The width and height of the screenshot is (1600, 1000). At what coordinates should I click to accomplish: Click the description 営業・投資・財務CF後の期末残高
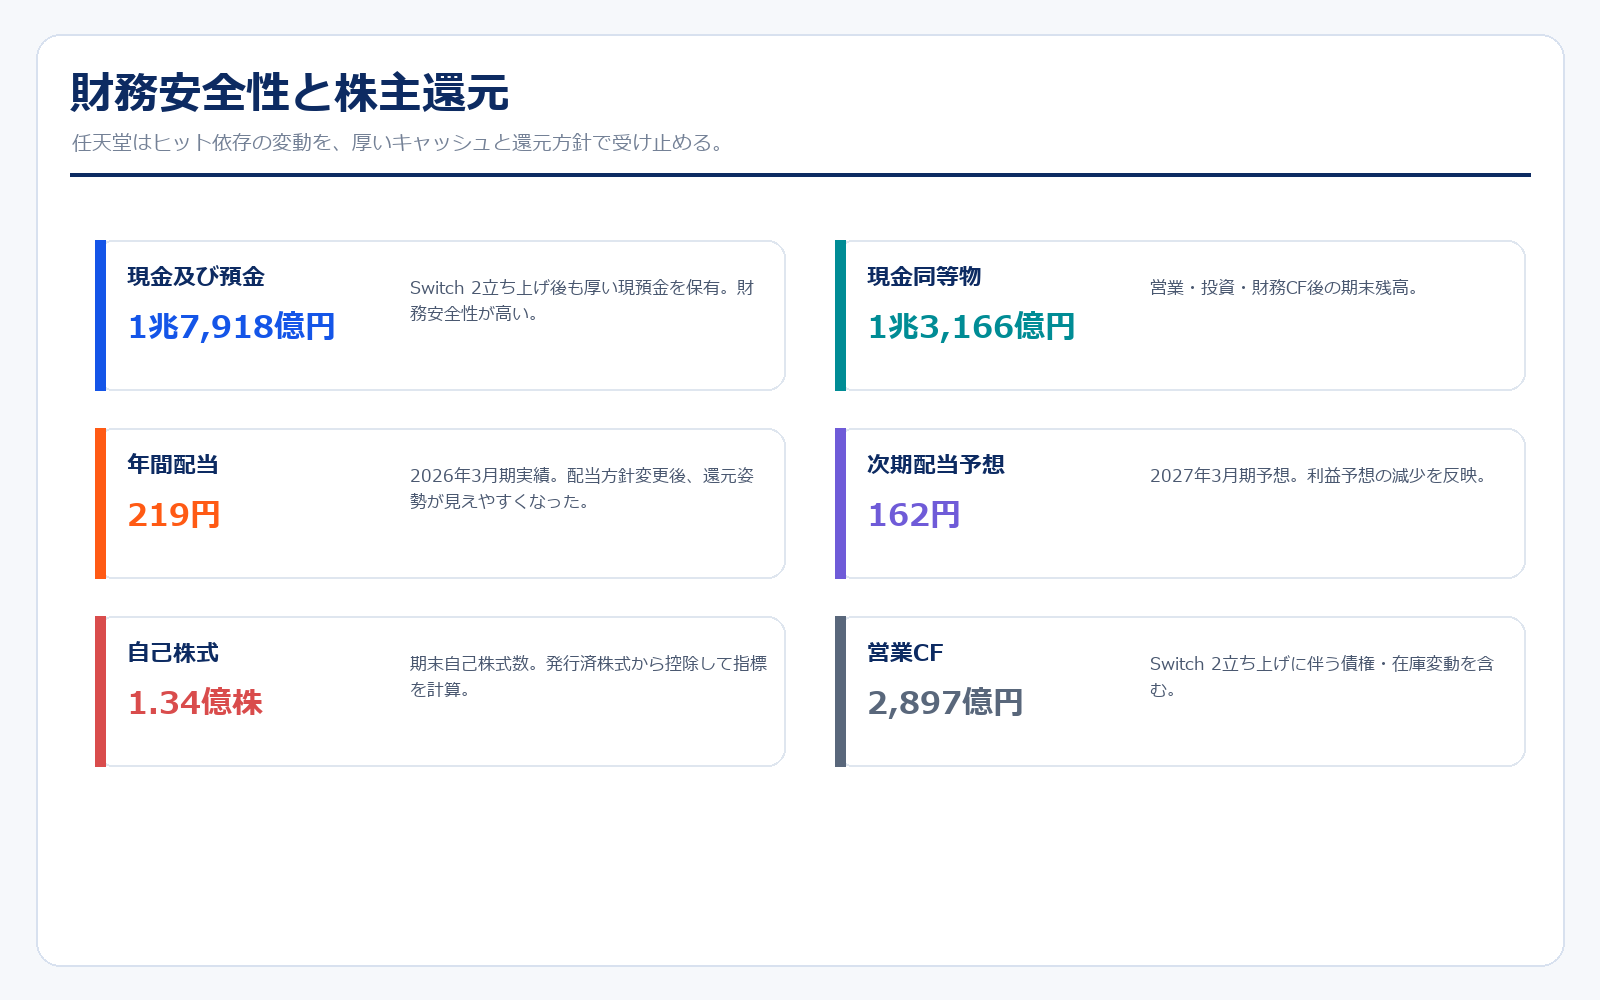(1285, 288)
